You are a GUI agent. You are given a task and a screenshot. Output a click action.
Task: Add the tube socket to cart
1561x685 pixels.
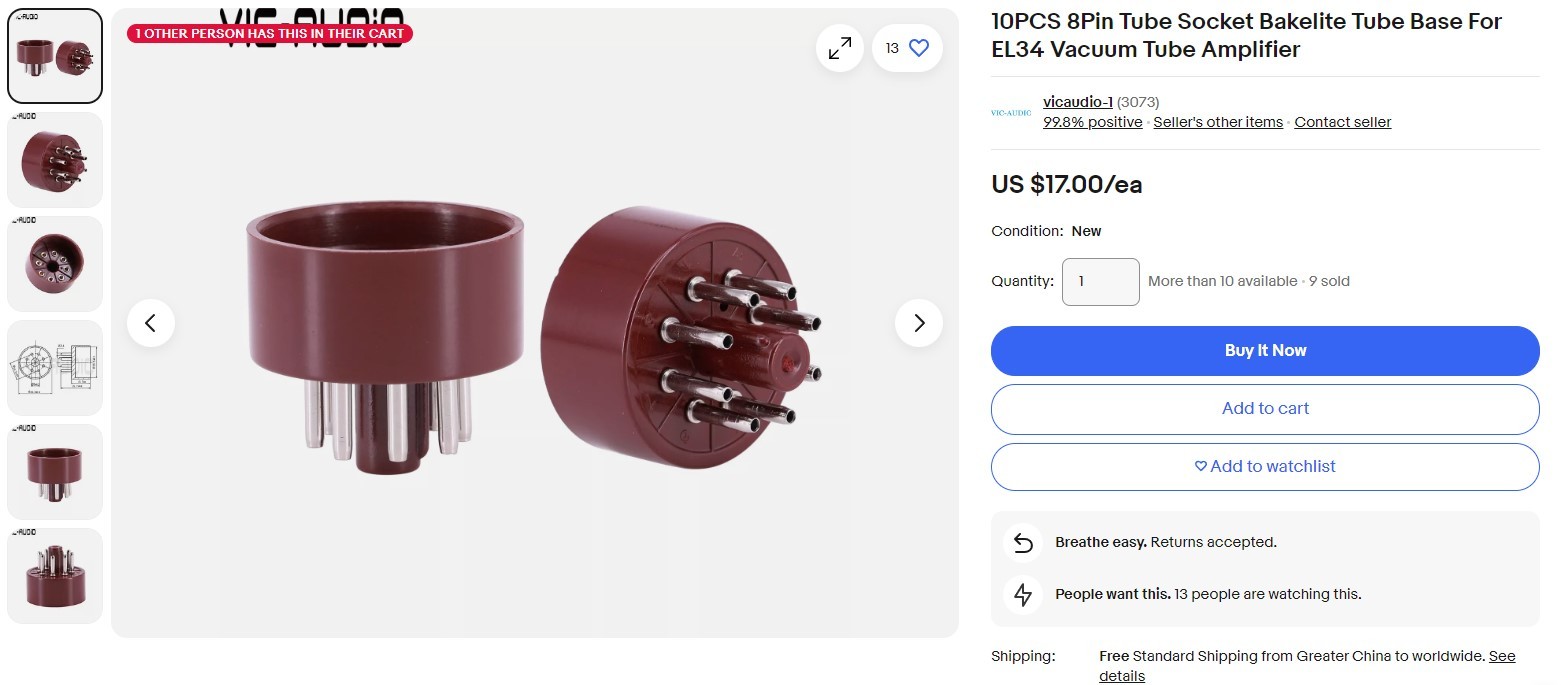1265,409
